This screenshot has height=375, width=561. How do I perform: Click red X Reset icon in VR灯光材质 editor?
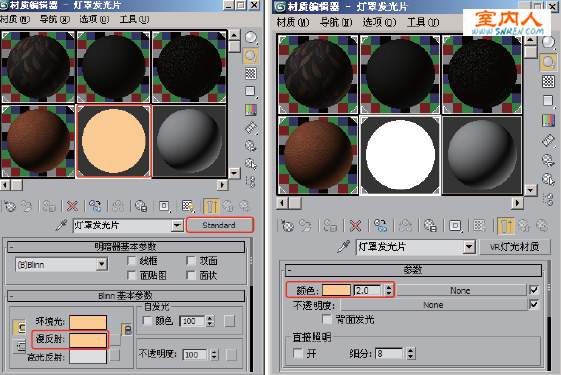(356, 226)
